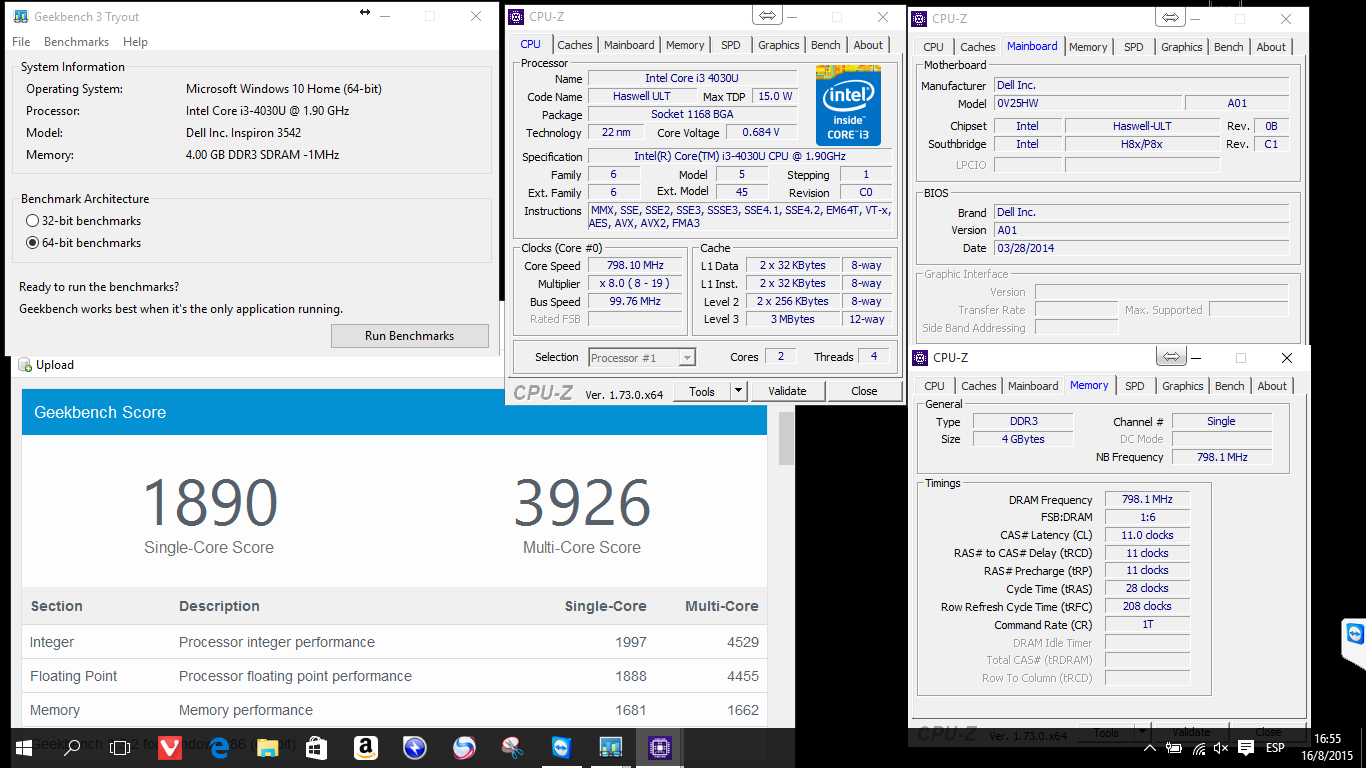
Task: Open Task View on the taskbar
Action: coord(120,747)
